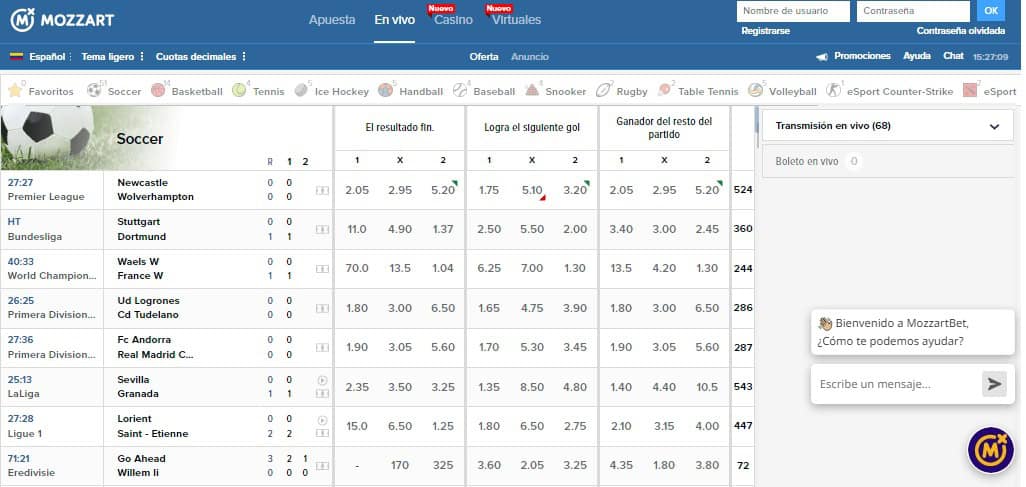The width and height of the screenshot is (1026, 487).
Task: Select Fc Andorra rest-of-match odds 5.60
Action: 707,348
